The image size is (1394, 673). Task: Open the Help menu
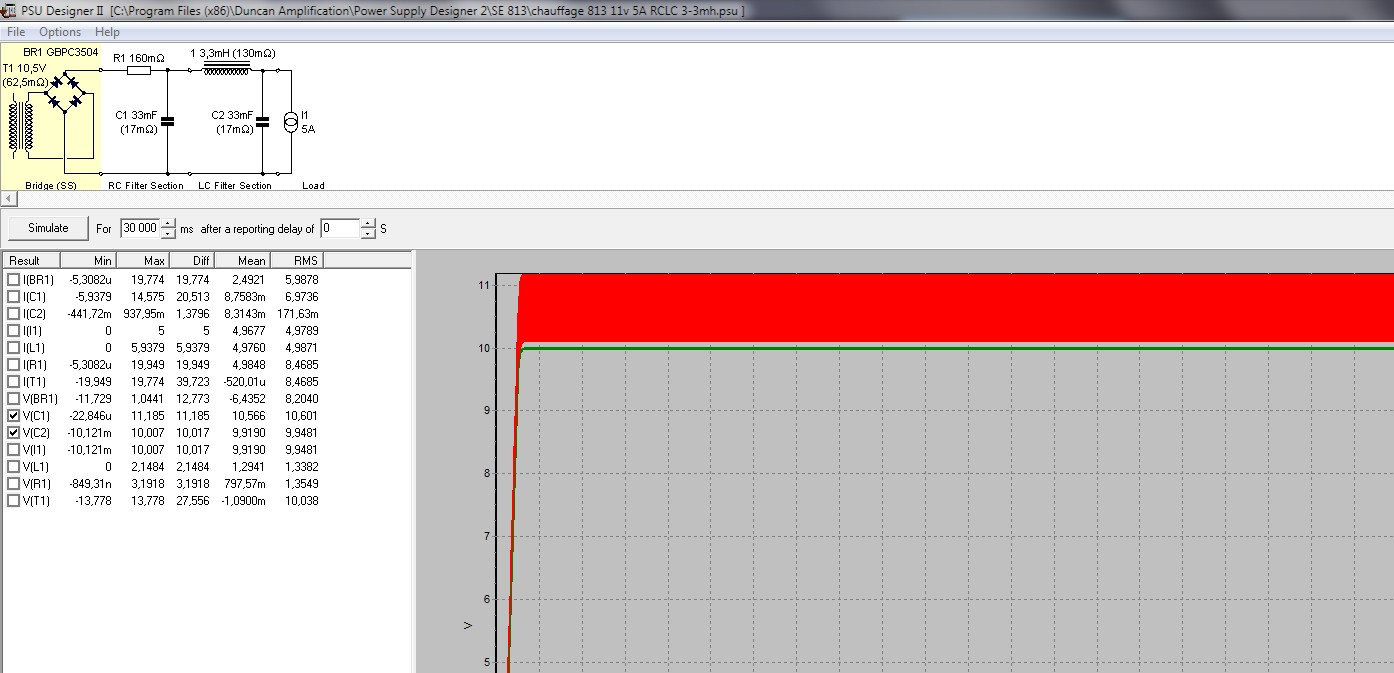[107, 32]
